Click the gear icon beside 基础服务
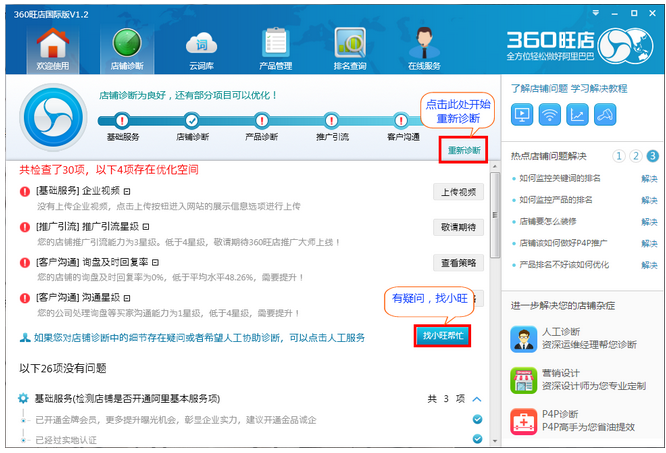Viewport: 666px width, 453px height. coord(23,398)
